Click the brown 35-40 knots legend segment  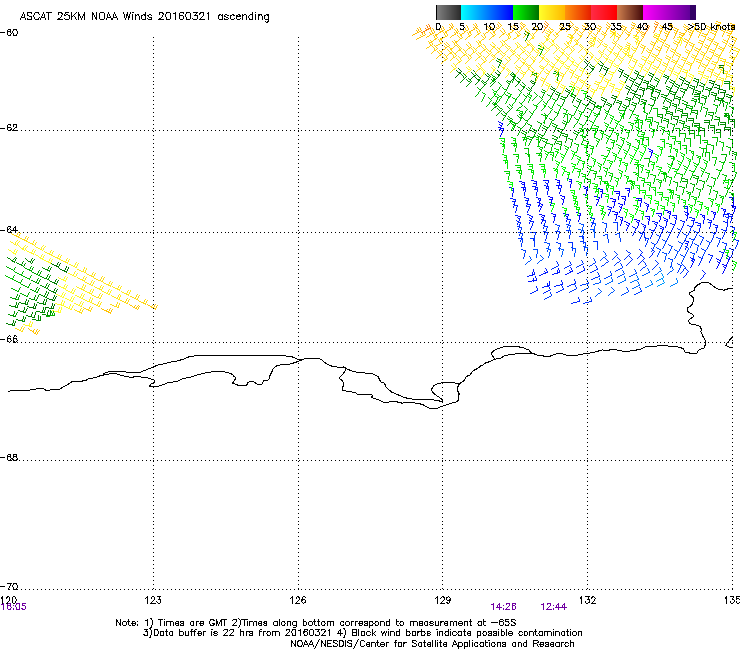point(630,12)
